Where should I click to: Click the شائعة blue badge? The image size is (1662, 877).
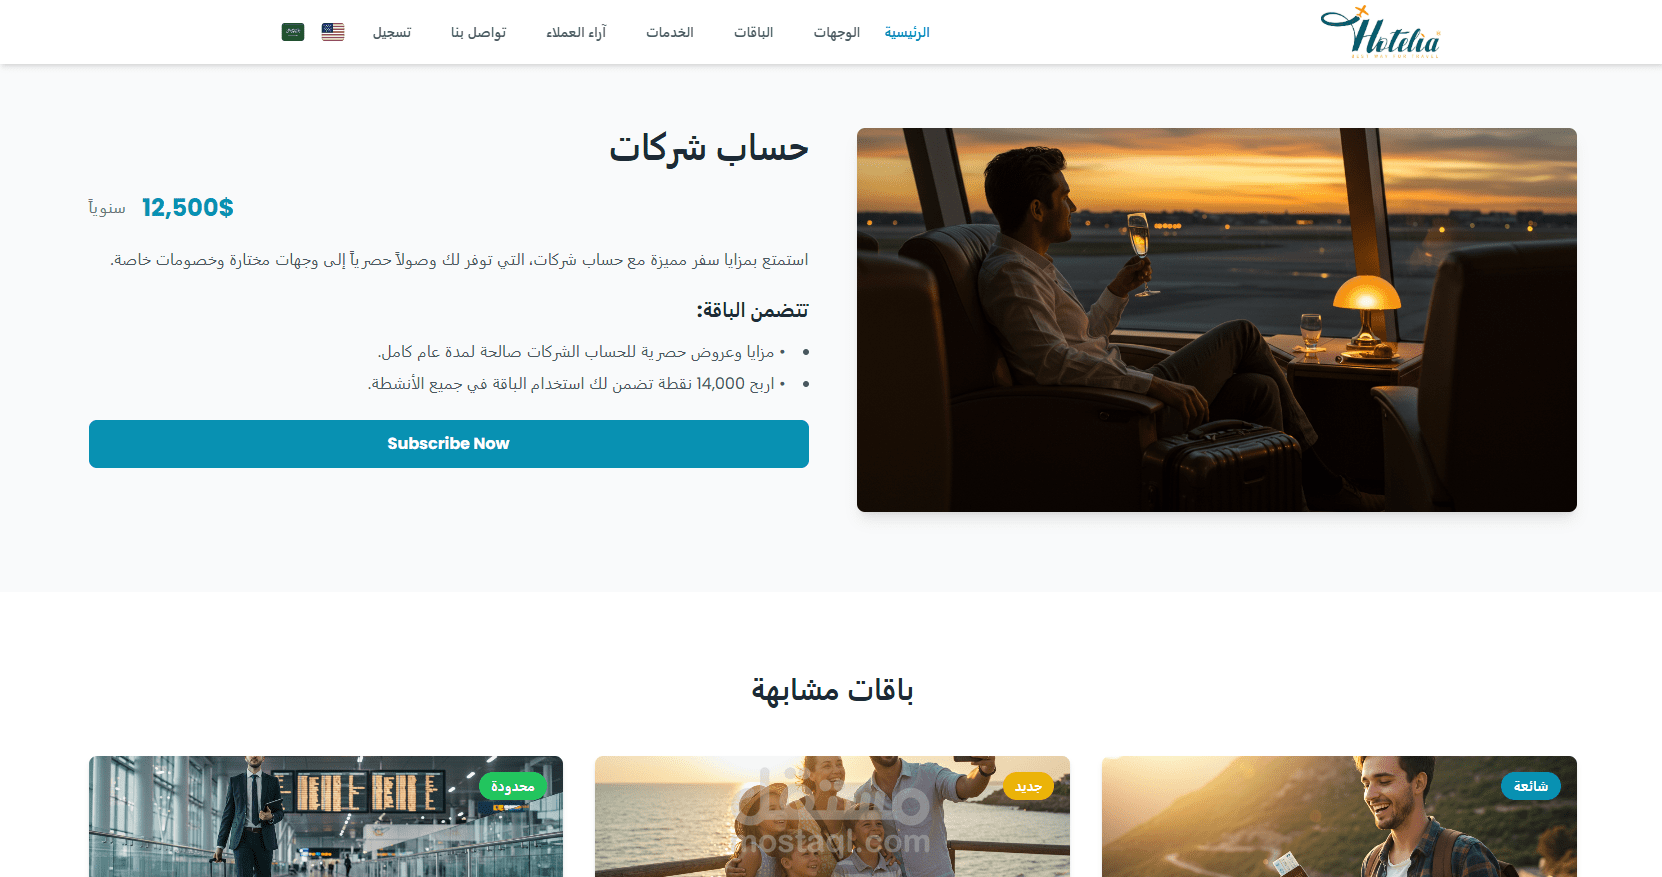point(1531,786)
